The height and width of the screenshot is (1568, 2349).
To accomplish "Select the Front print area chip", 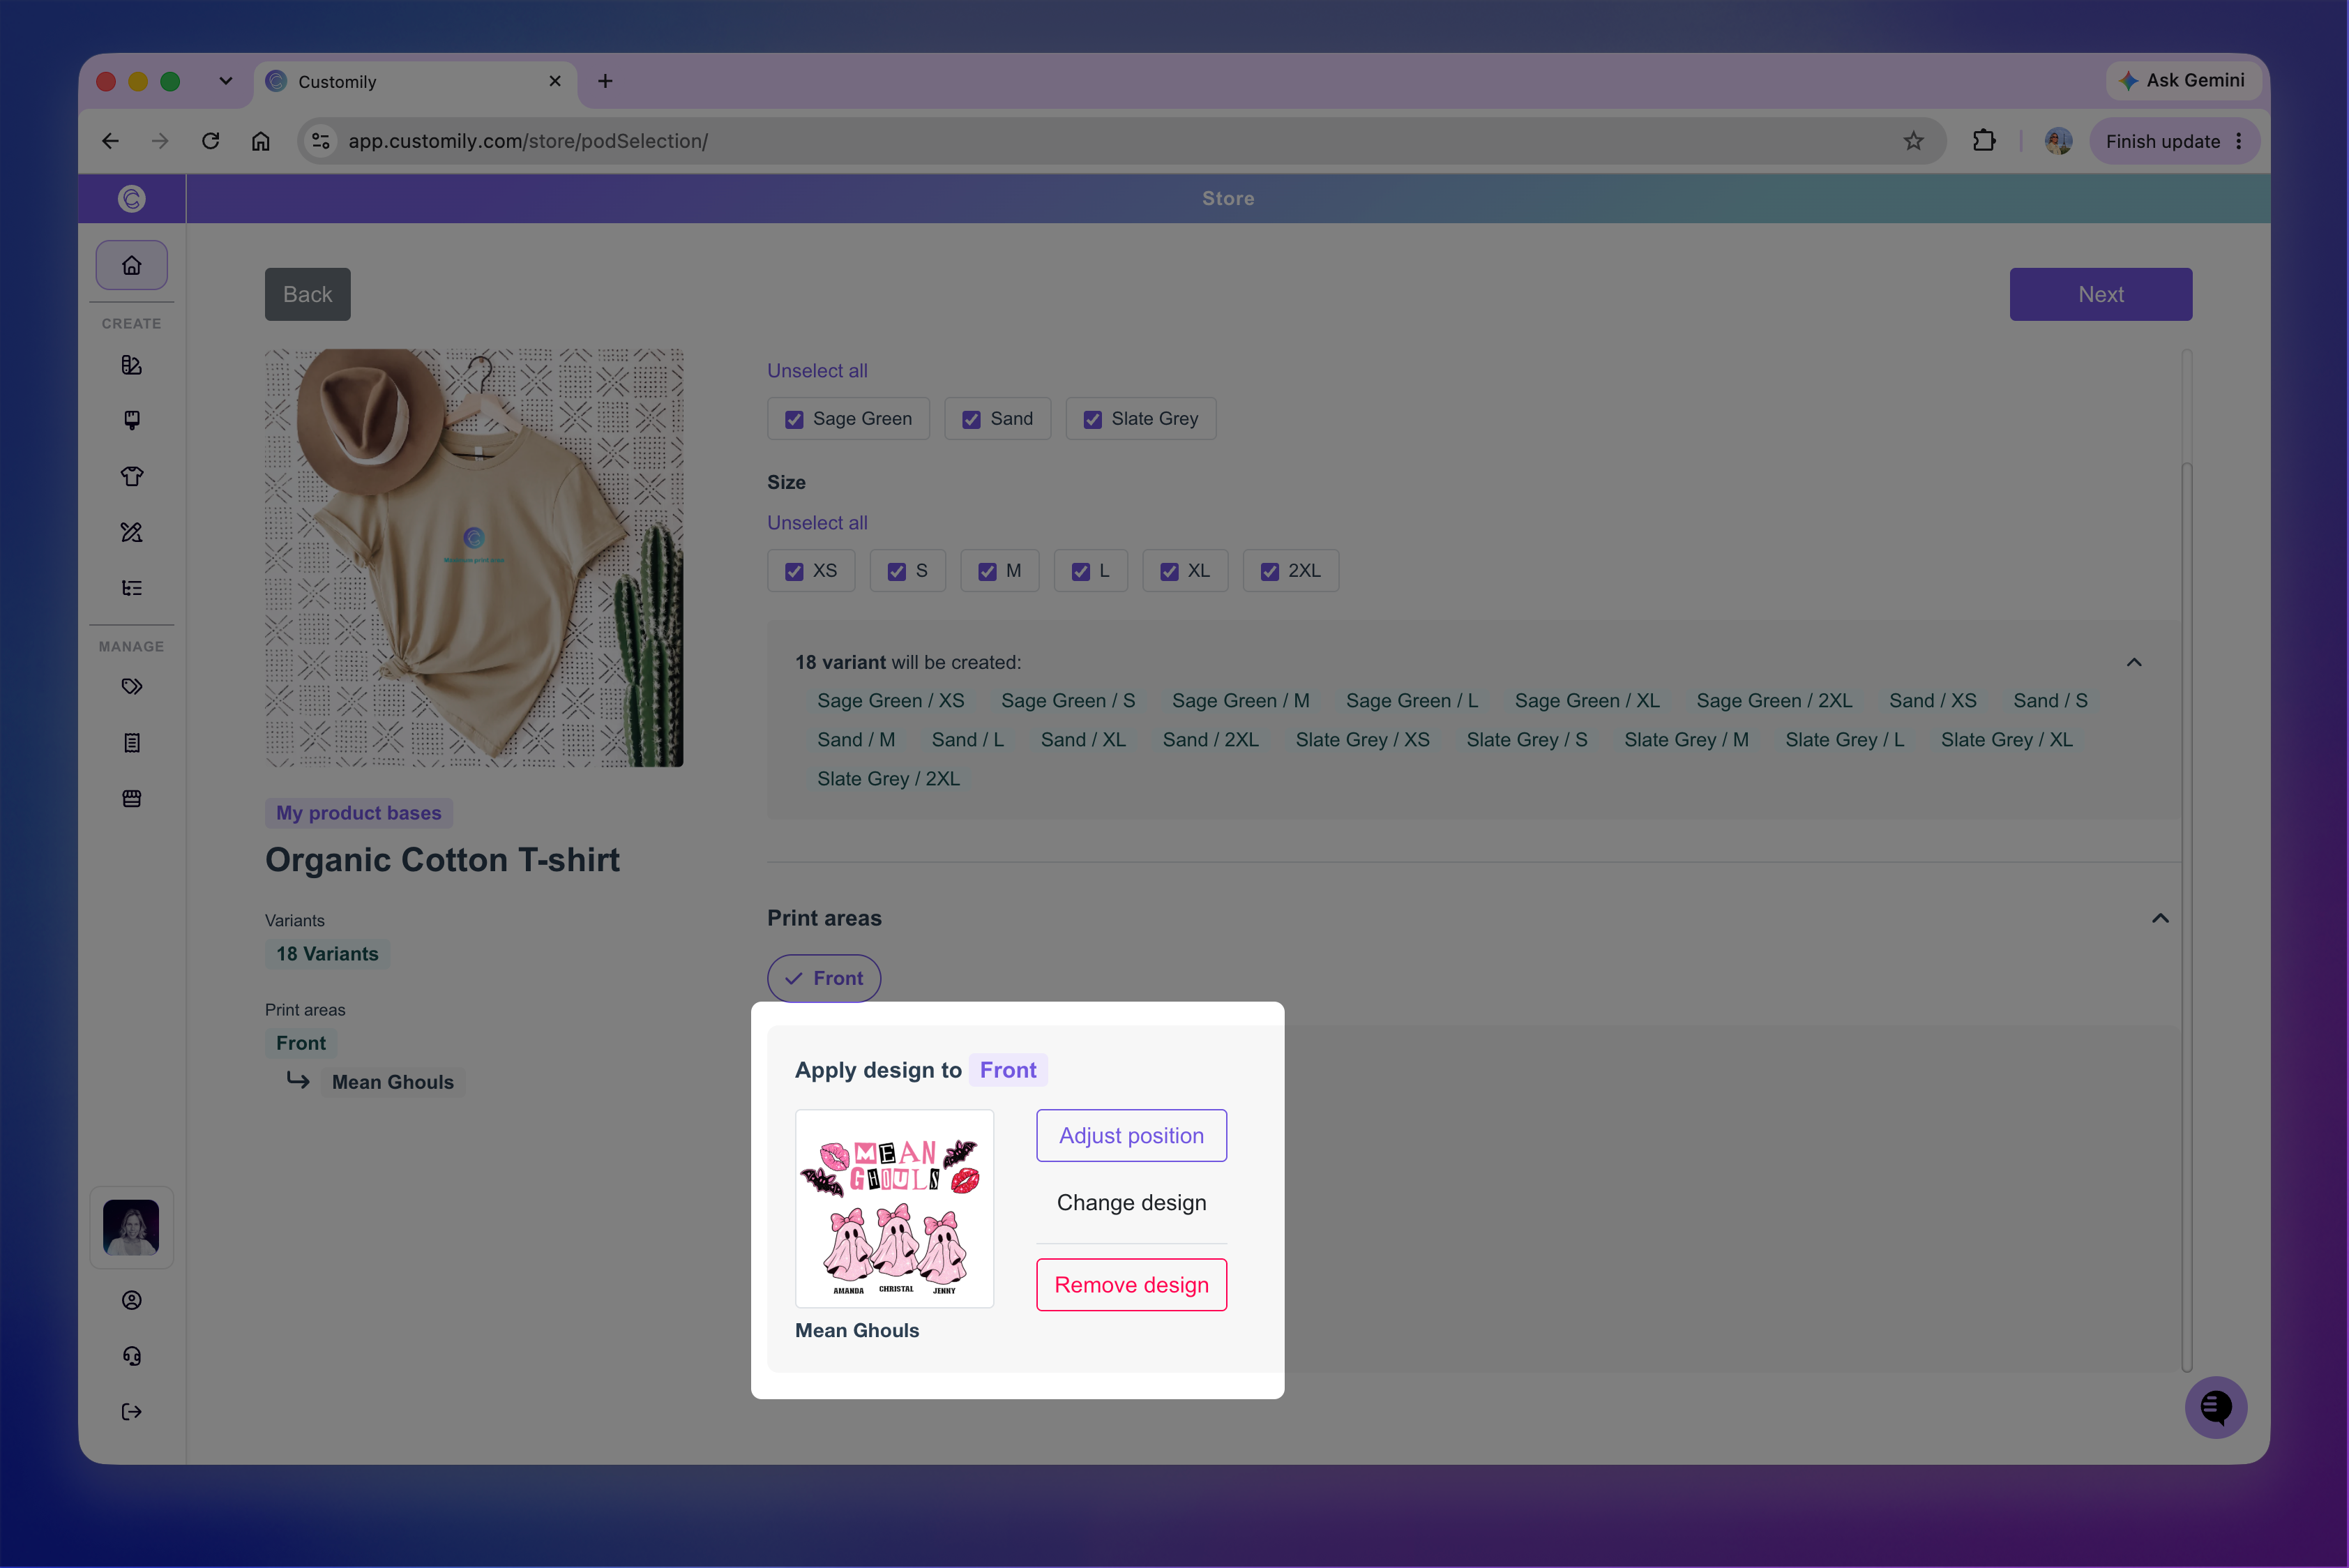I will (824, 978).
